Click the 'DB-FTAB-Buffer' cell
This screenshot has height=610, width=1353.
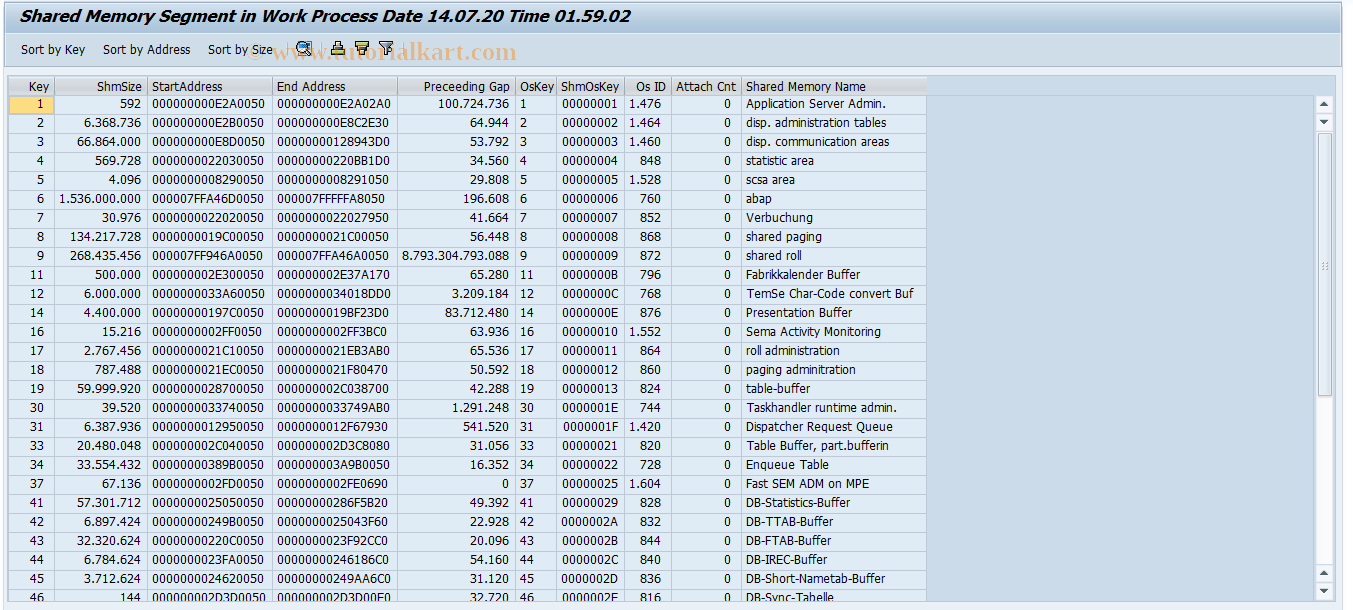pyautogui.click(x=834, y=541)
